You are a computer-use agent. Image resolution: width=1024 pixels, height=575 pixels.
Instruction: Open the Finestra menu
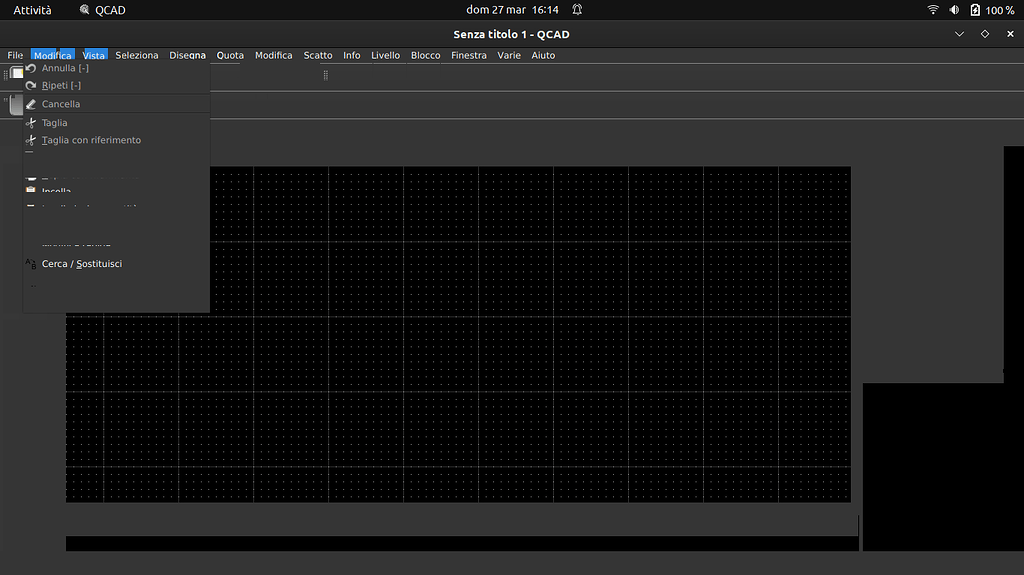pyautogui.click(x=469, y=56)
